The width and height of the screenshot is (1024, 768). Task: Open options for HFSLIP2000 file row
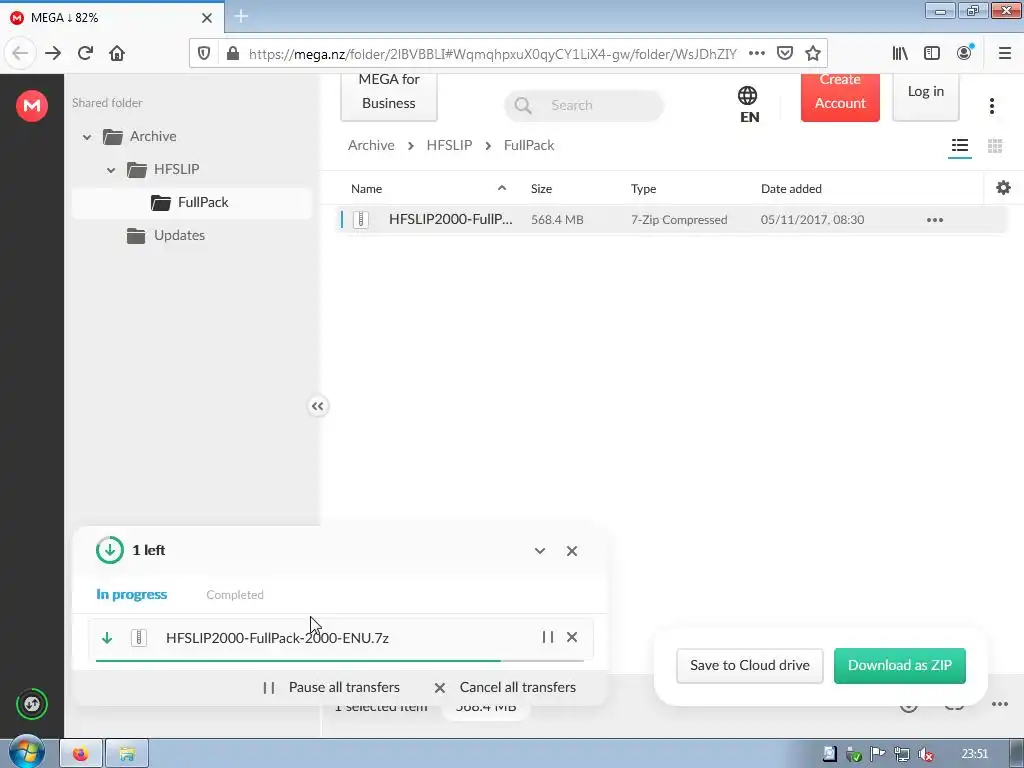935,220
